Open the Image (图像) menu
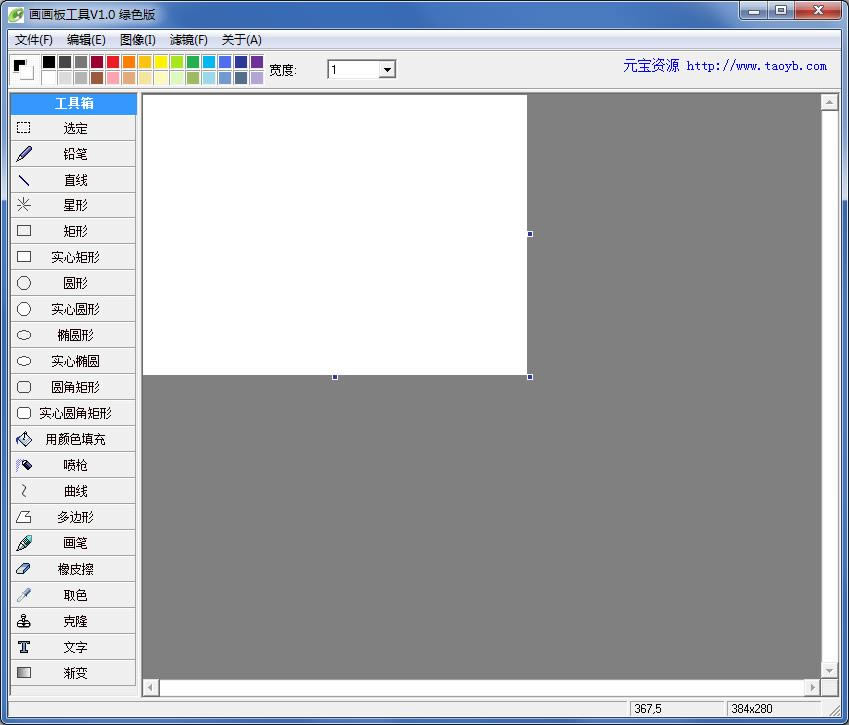 click(137, 40)
